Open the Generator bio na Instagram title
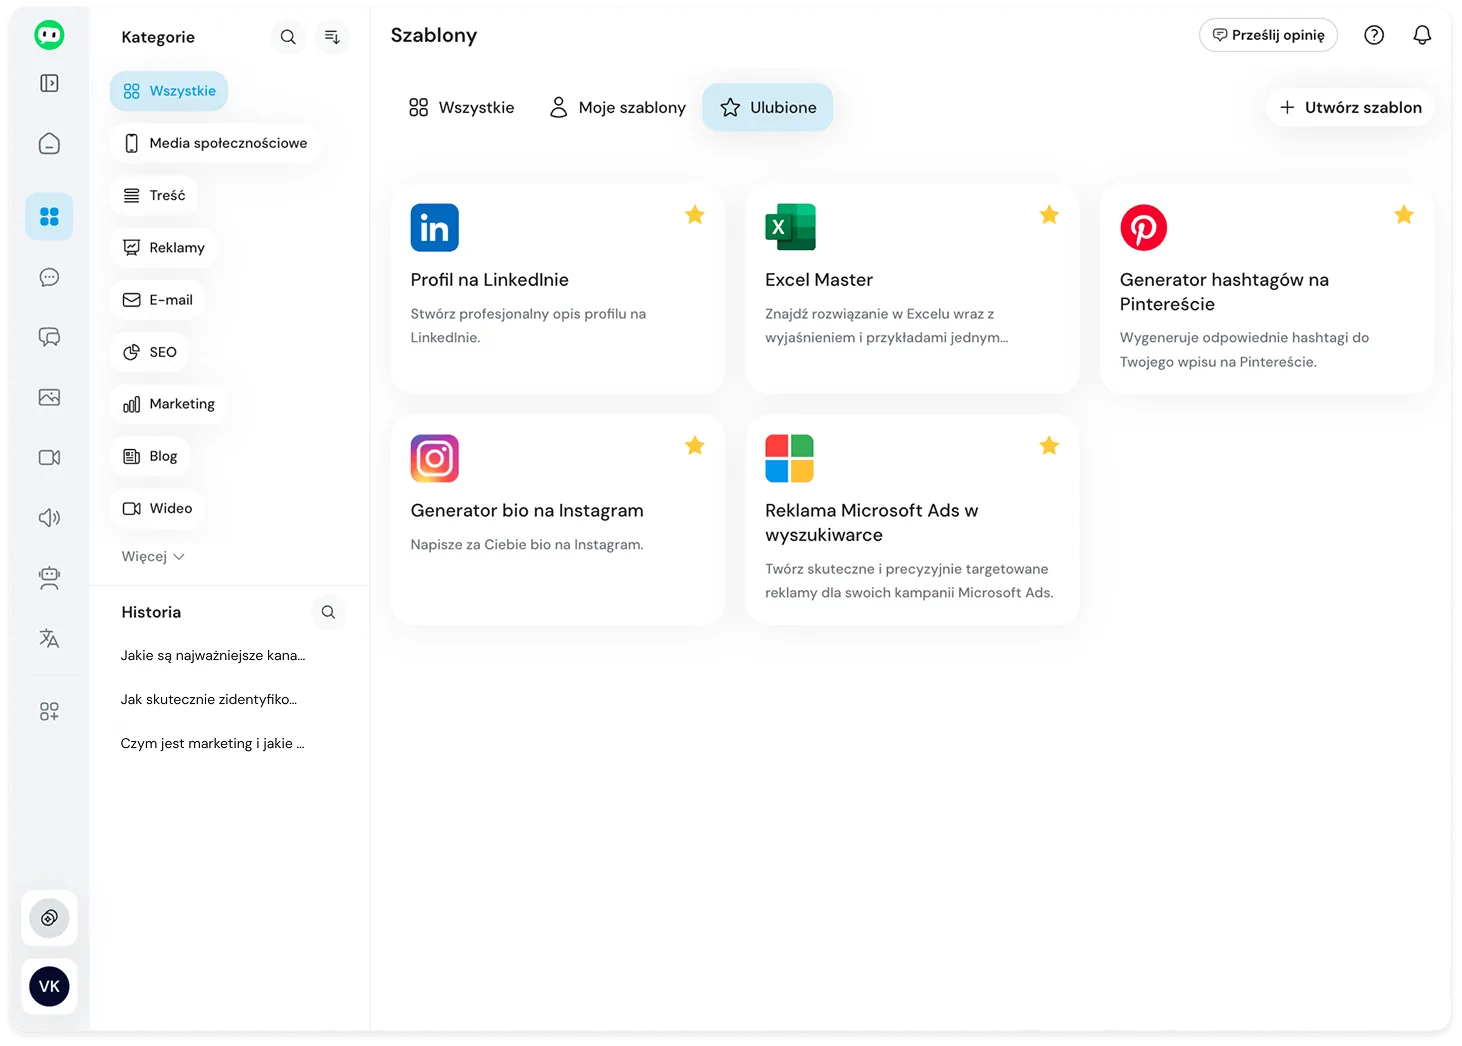The width and height of the screenshot is (1462, 1046). coord(527,510)
